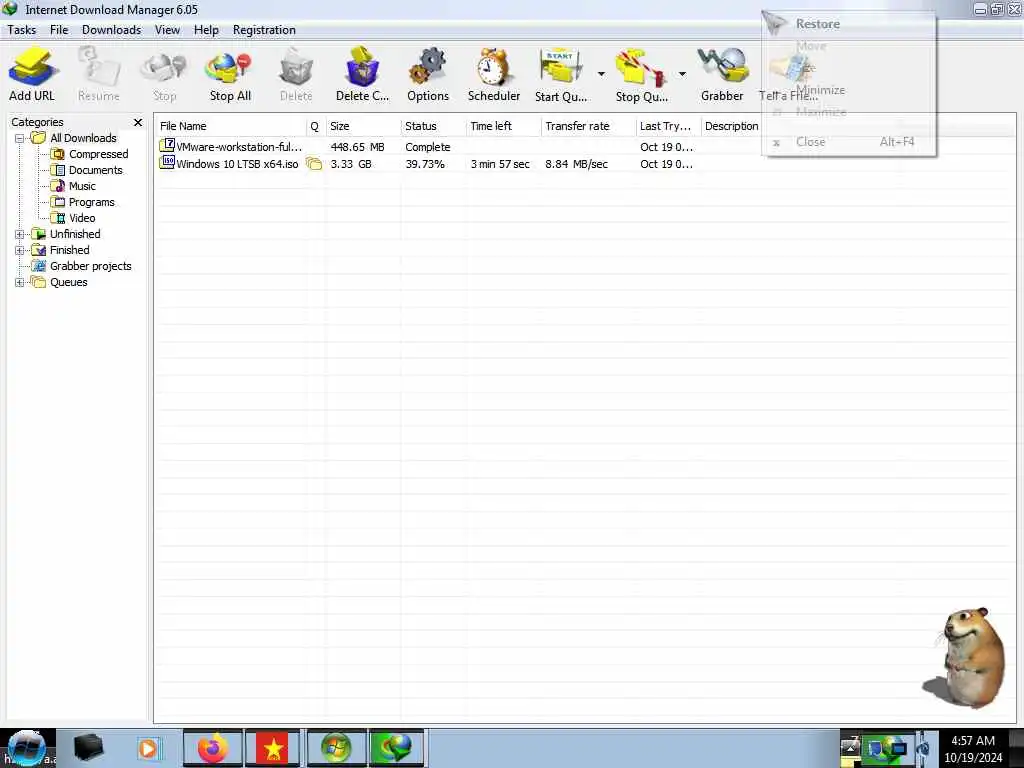Click the queue folder icon in Windows 10 row
Image resolution: width=1024 pixels, height=768 pixels.
(314, 164)
